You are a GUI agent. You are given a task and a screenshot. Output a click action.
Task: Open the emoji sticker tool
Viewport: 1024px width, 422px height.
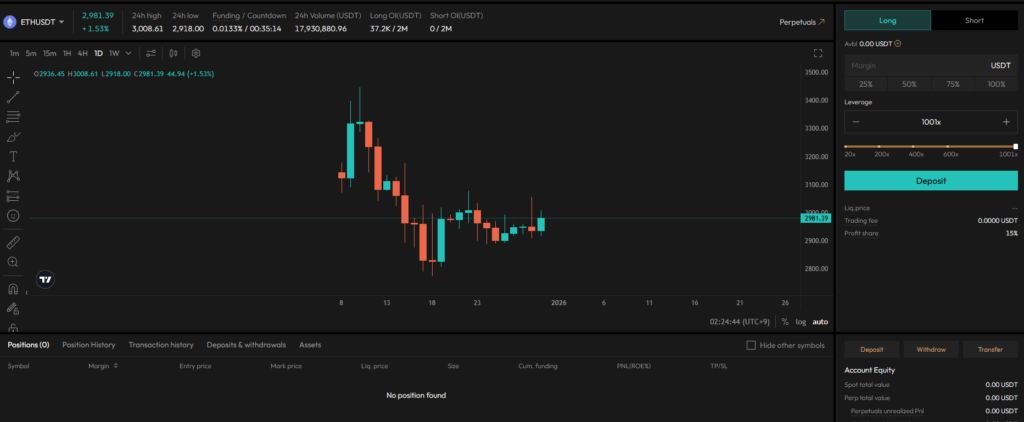pyautogui.click(x=13, y=215)
